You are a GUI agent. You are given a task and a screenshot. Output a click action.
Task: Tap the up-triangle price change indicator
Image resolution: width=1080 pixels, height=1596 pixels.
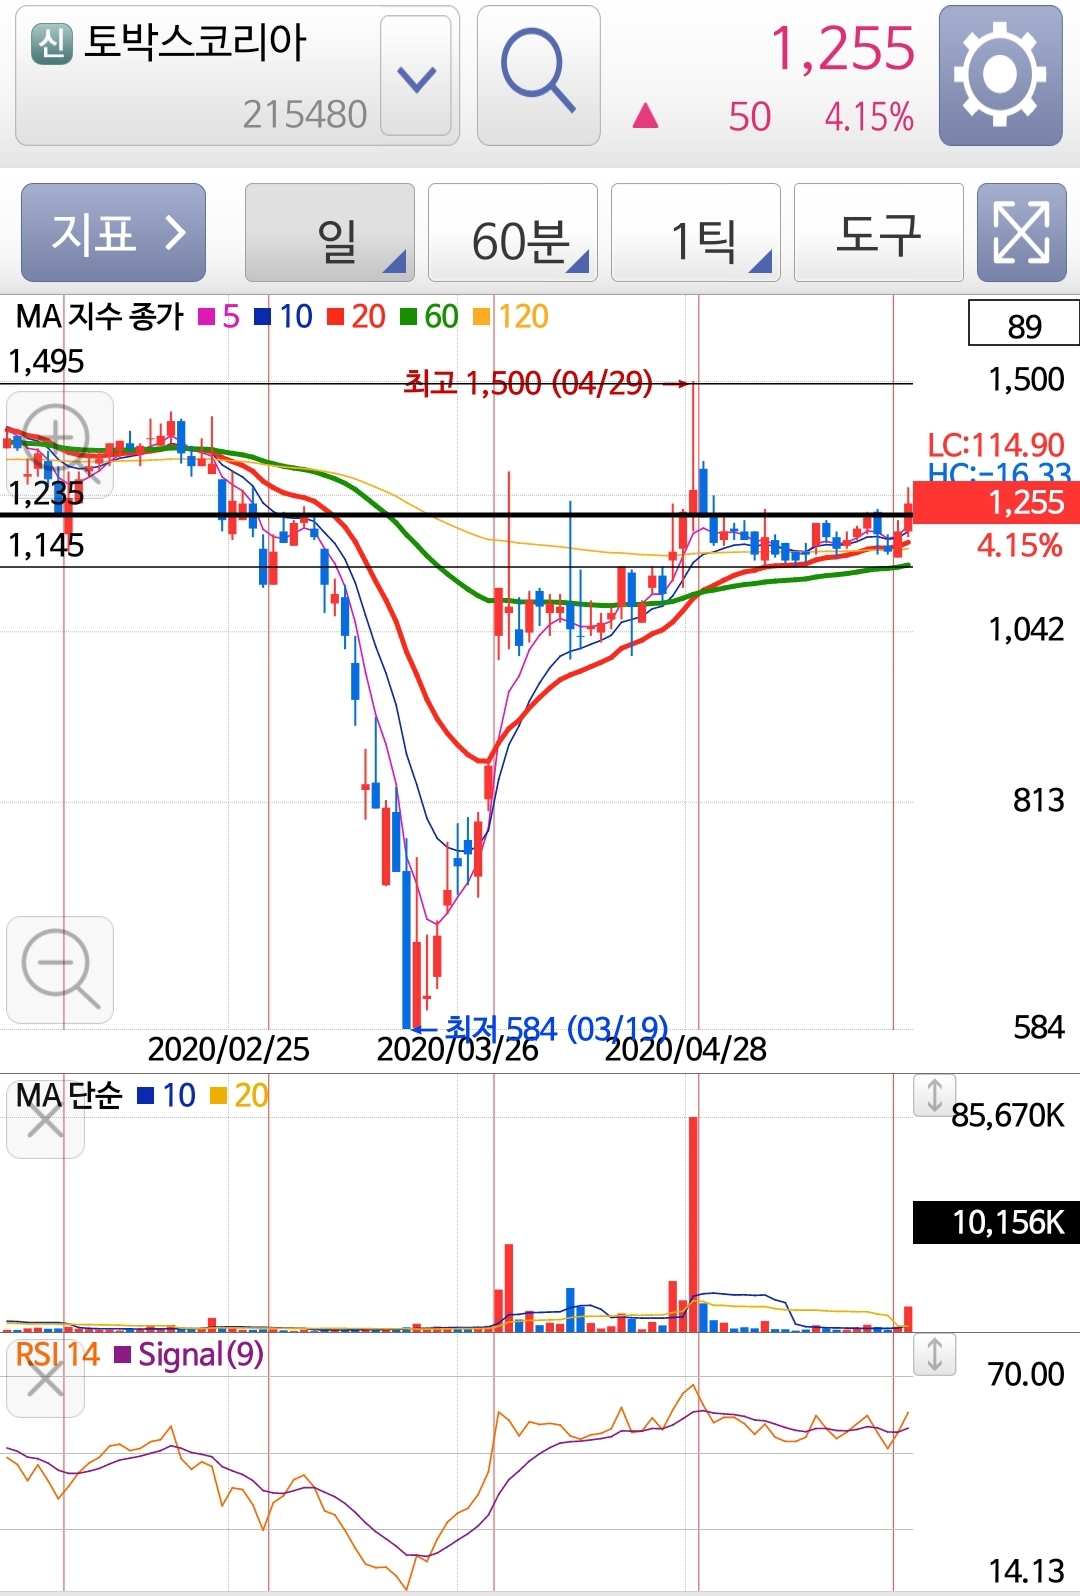(646, 117)
